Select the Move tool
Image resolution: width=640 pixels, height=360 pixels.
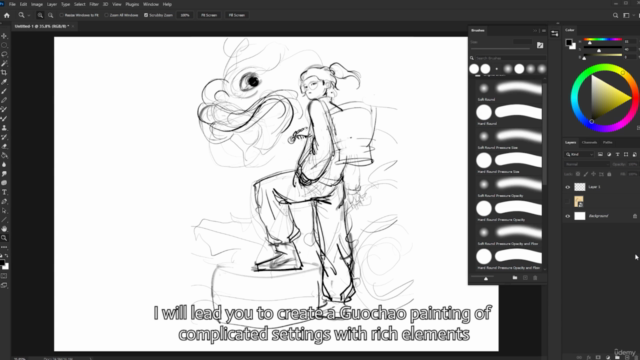point(4,36)
